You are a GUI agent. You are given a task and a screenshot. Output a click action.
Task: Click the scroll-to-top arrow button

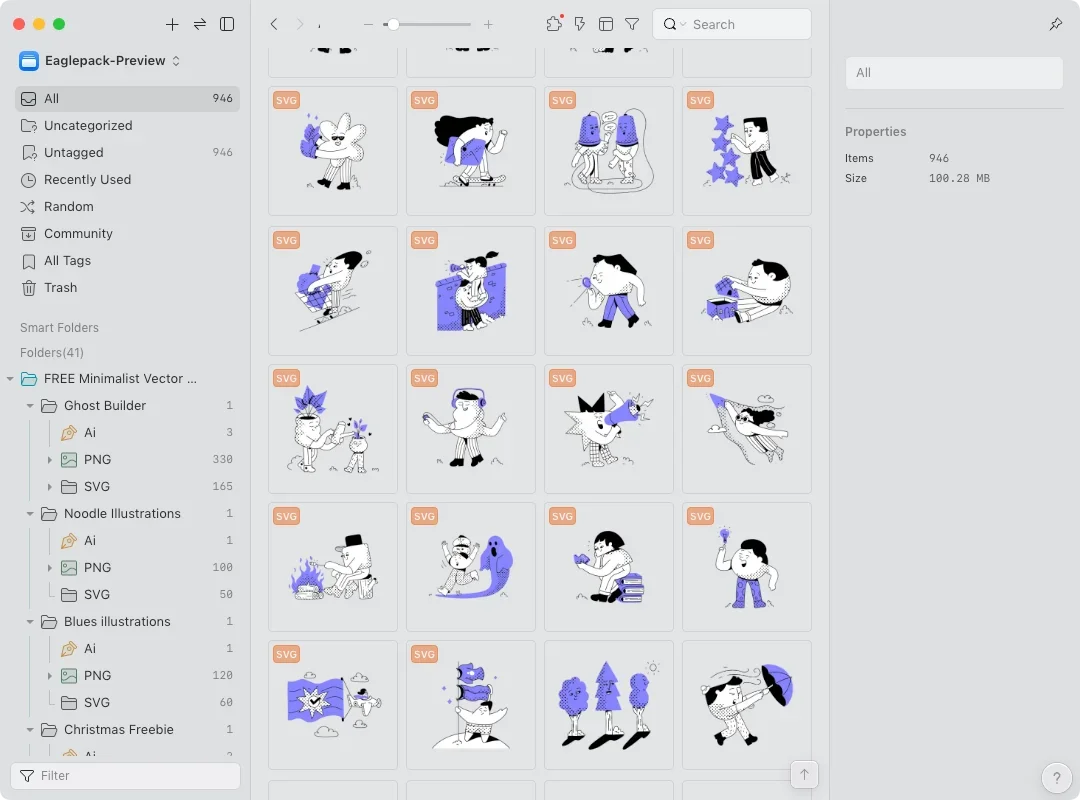pos(804,775)
